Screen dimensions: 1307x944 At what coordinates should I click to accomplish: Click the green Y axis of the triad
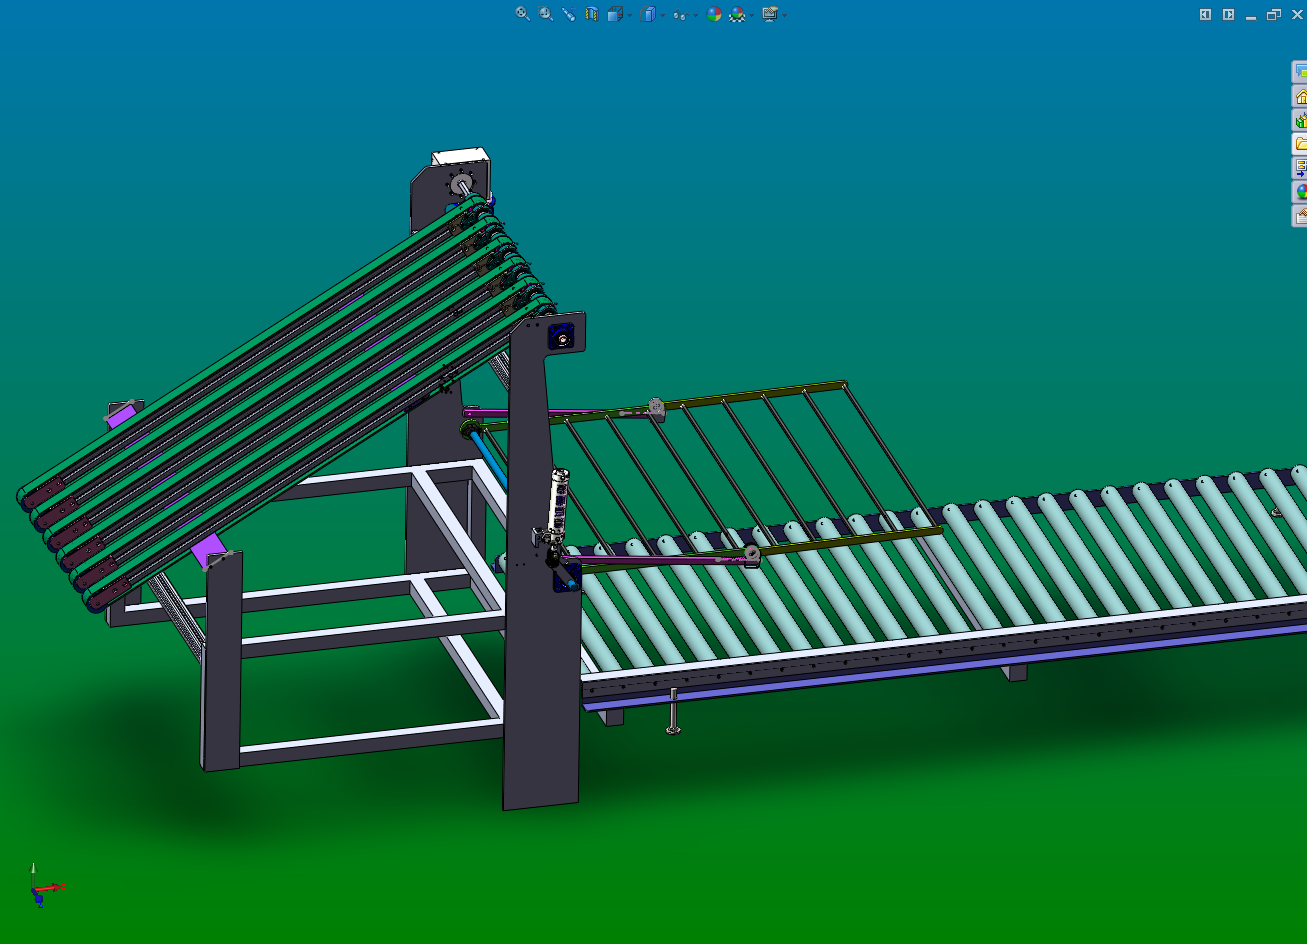(33, 874)
